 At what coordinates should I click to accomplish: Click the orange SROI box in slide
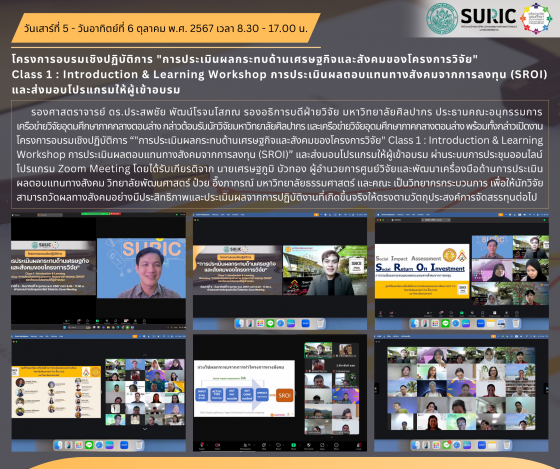point(284,395)
